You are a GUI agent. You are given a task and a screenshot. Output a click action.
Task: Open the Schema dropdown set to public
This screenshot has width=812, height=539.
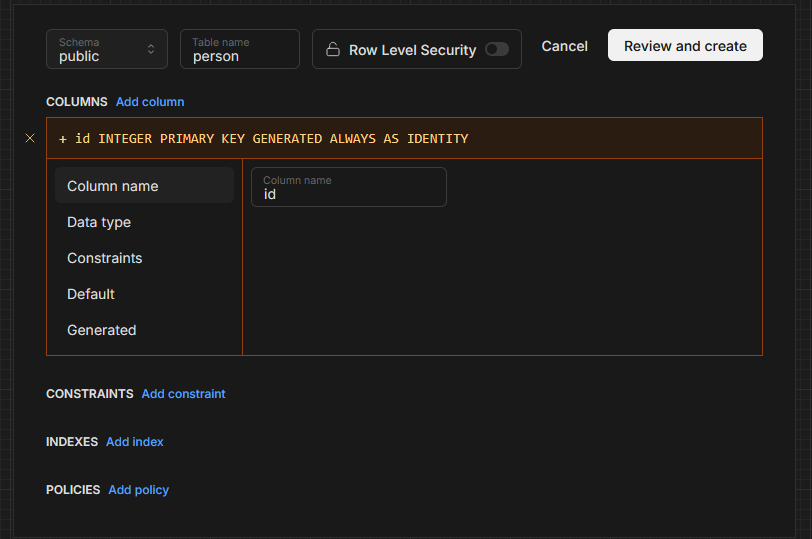click(x=107, y=49)
